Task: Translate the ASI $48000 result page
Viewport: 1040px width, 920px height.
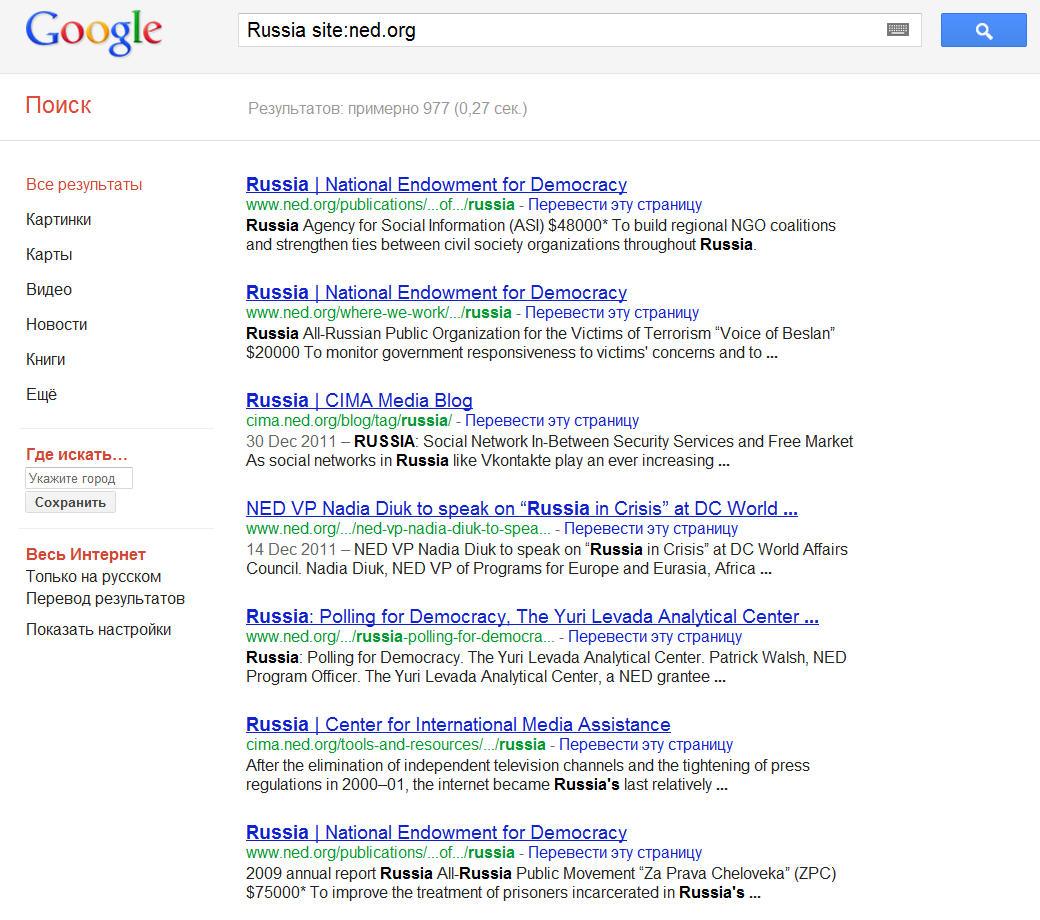Action: pyautogui.click(x=615, y=205)
